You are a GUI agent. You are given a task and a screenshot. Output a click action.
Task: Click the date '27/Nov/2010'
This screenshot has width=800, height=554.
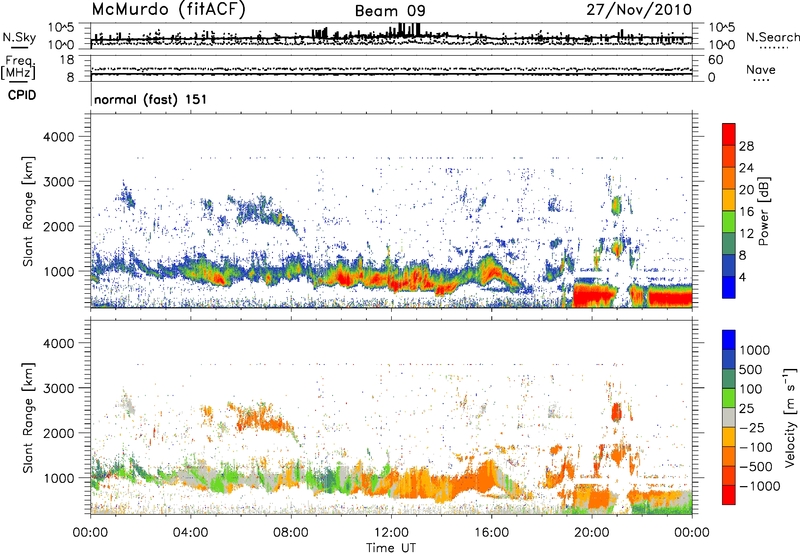[x=639, y=10]
